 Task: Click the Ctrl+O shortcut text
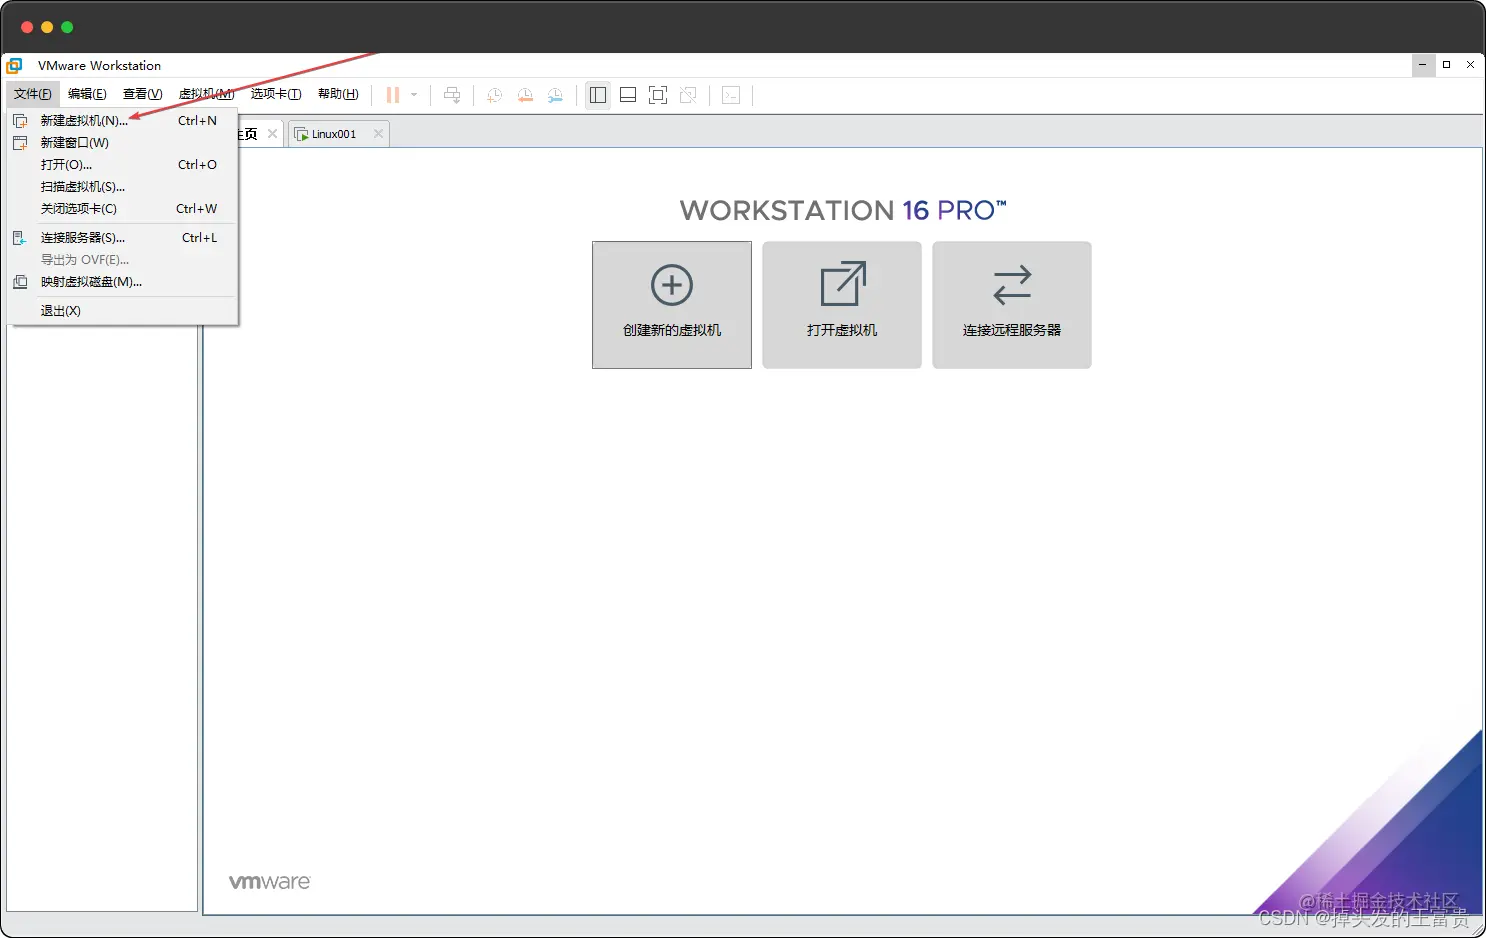click(x=197, y=165)
